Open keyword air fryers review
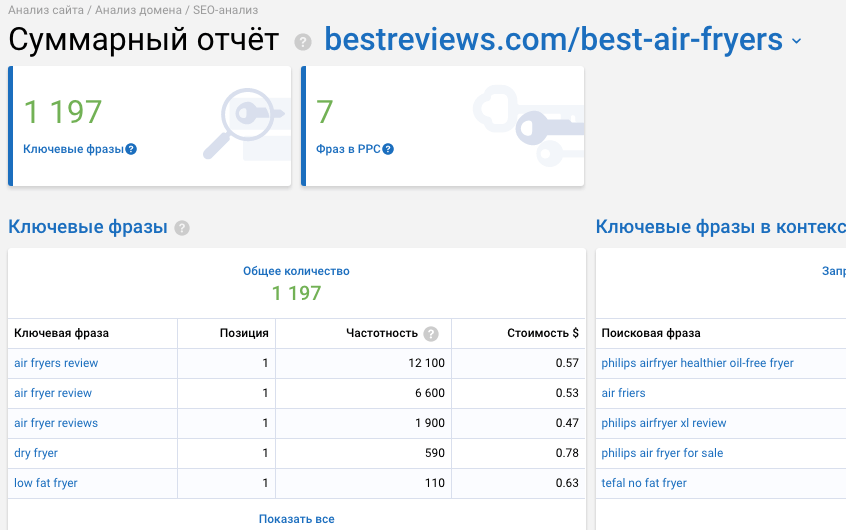This screenshot has height=530, width=846. click(x=56, y=363)
